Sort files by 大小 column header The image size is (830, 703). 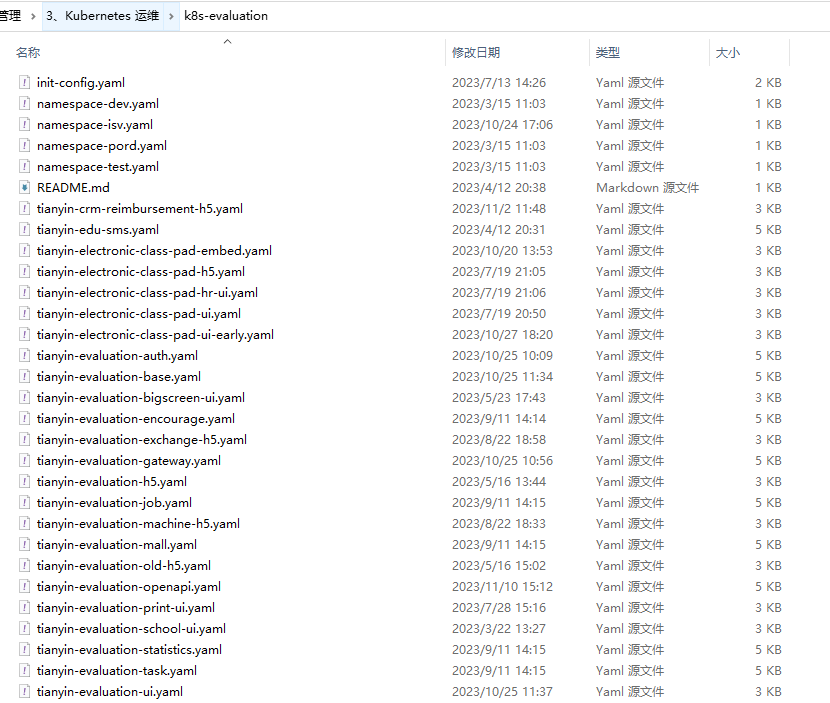[727, 53]
